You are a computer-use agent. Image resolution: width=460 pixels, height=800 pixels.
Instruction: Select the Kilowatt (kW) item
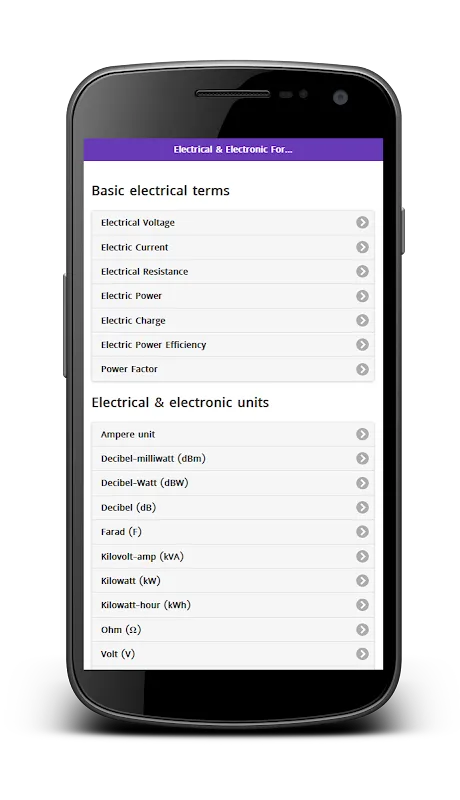(x=233, y=581)
